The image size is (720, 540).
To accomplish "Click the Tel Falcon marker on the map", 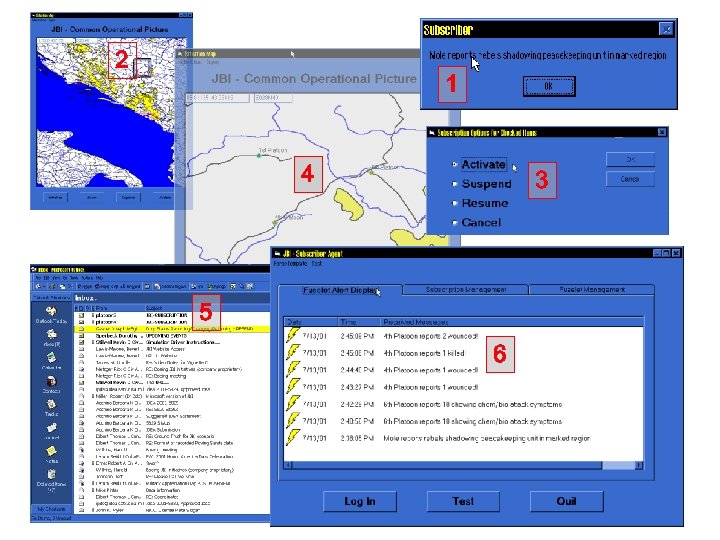I will tap(259, 156).
